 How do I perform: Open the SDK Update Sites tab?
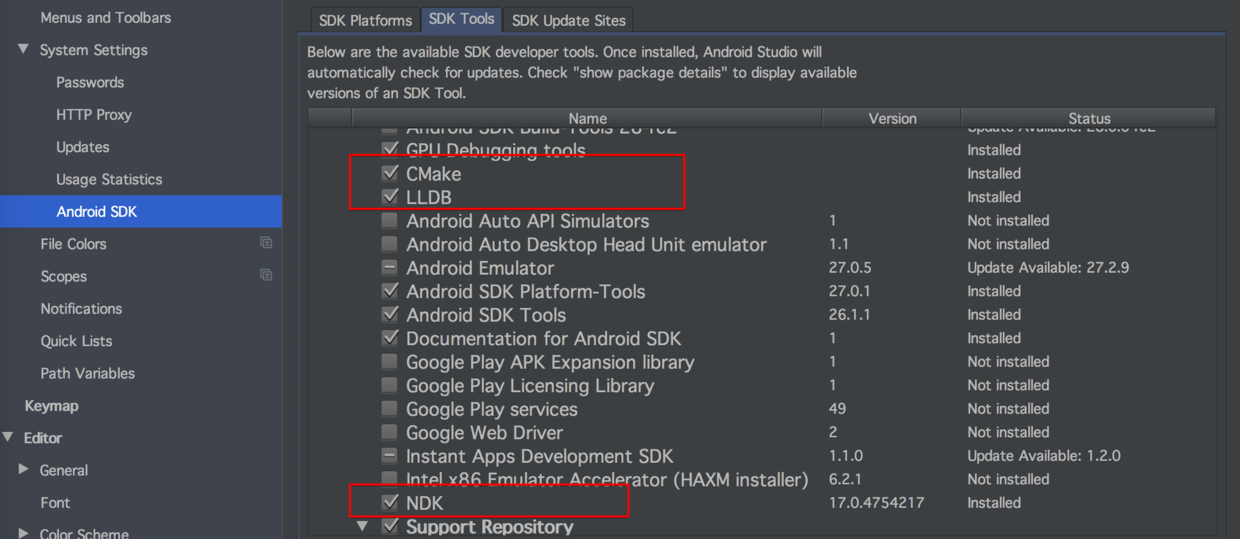(568, 20)
